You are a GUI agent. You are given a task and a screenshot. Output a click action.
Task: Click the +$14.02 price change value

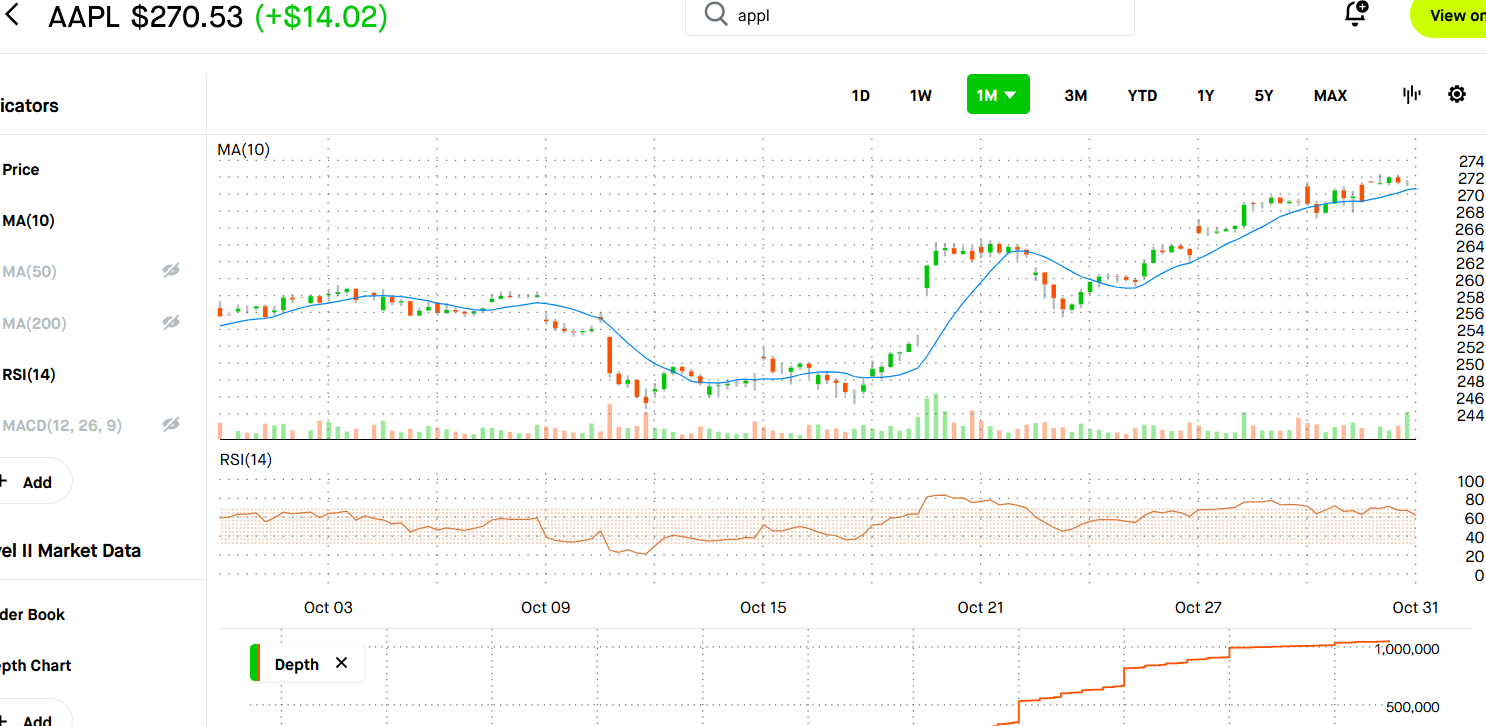(321, 17)
